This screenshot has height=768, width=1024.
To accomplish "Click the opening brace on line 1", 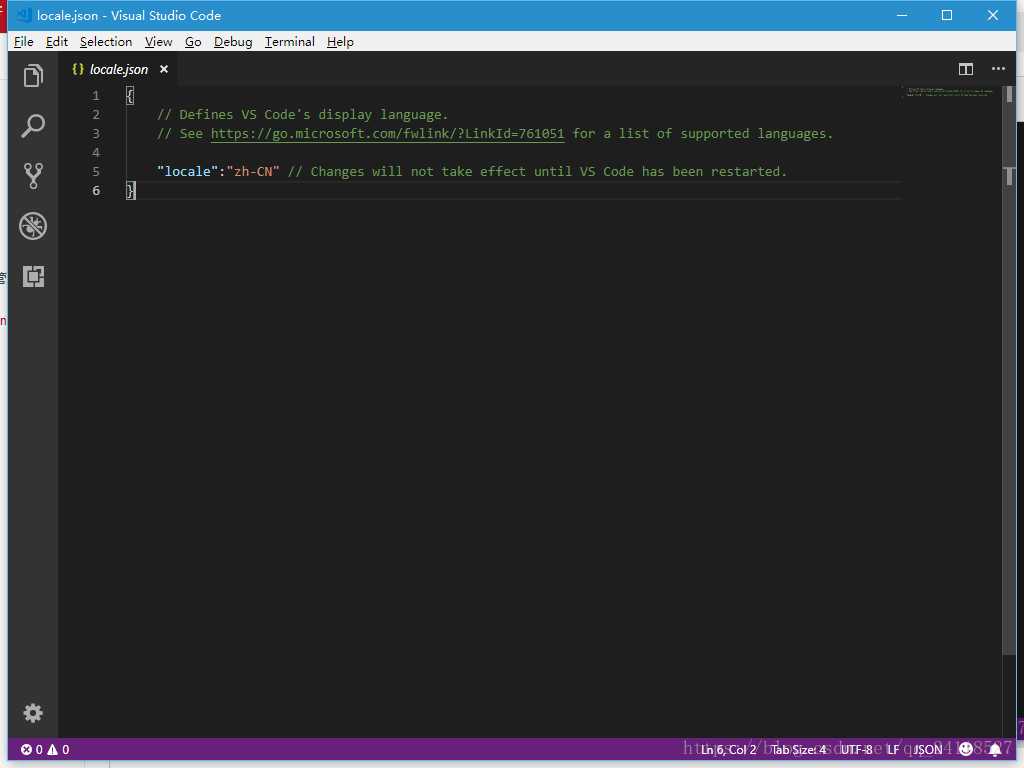I will point(130,96).
